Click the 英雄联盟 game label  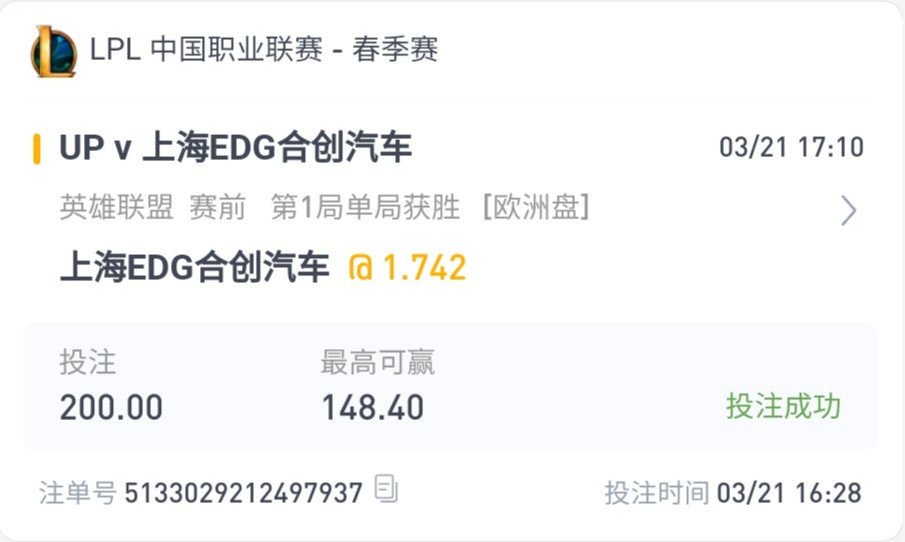[x=117, y=207]
